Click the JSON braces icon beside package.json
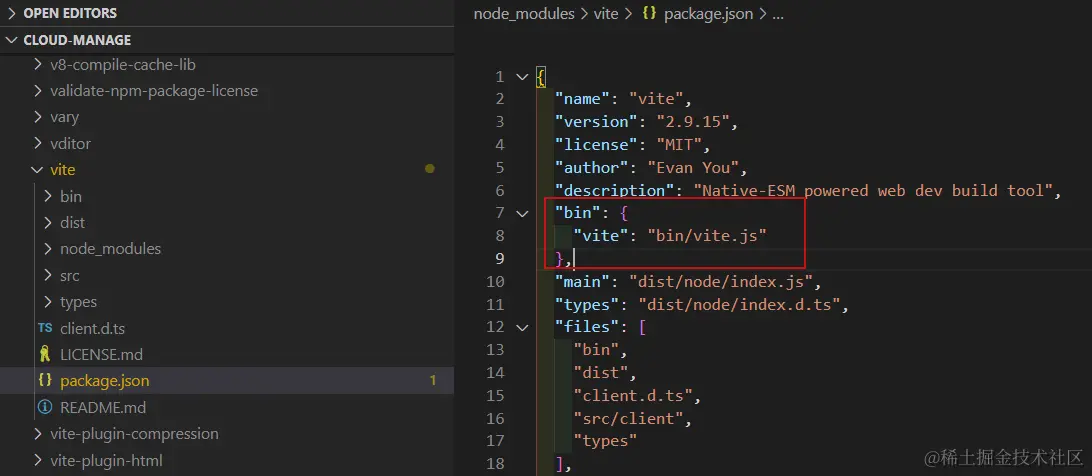1092x476 pixels. [45, 381]
